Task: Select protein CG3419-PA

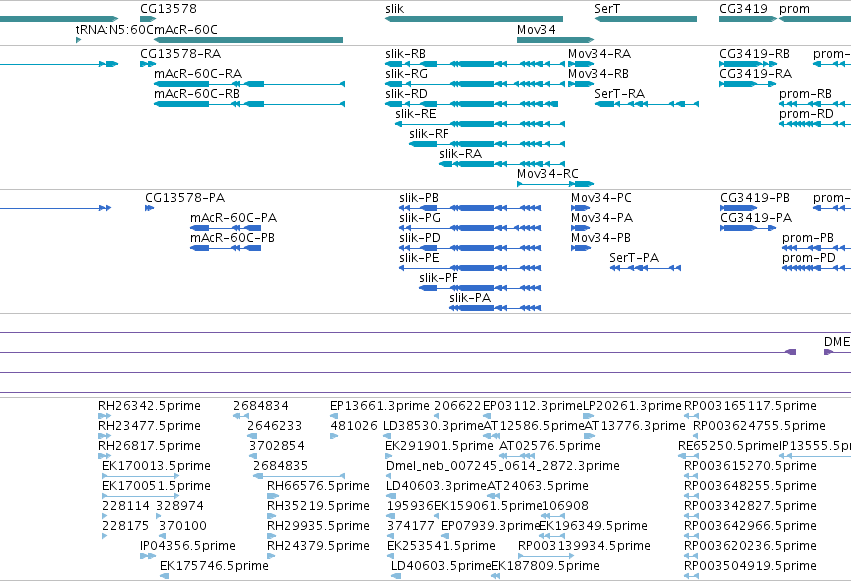Action: [x=747, y=228]
